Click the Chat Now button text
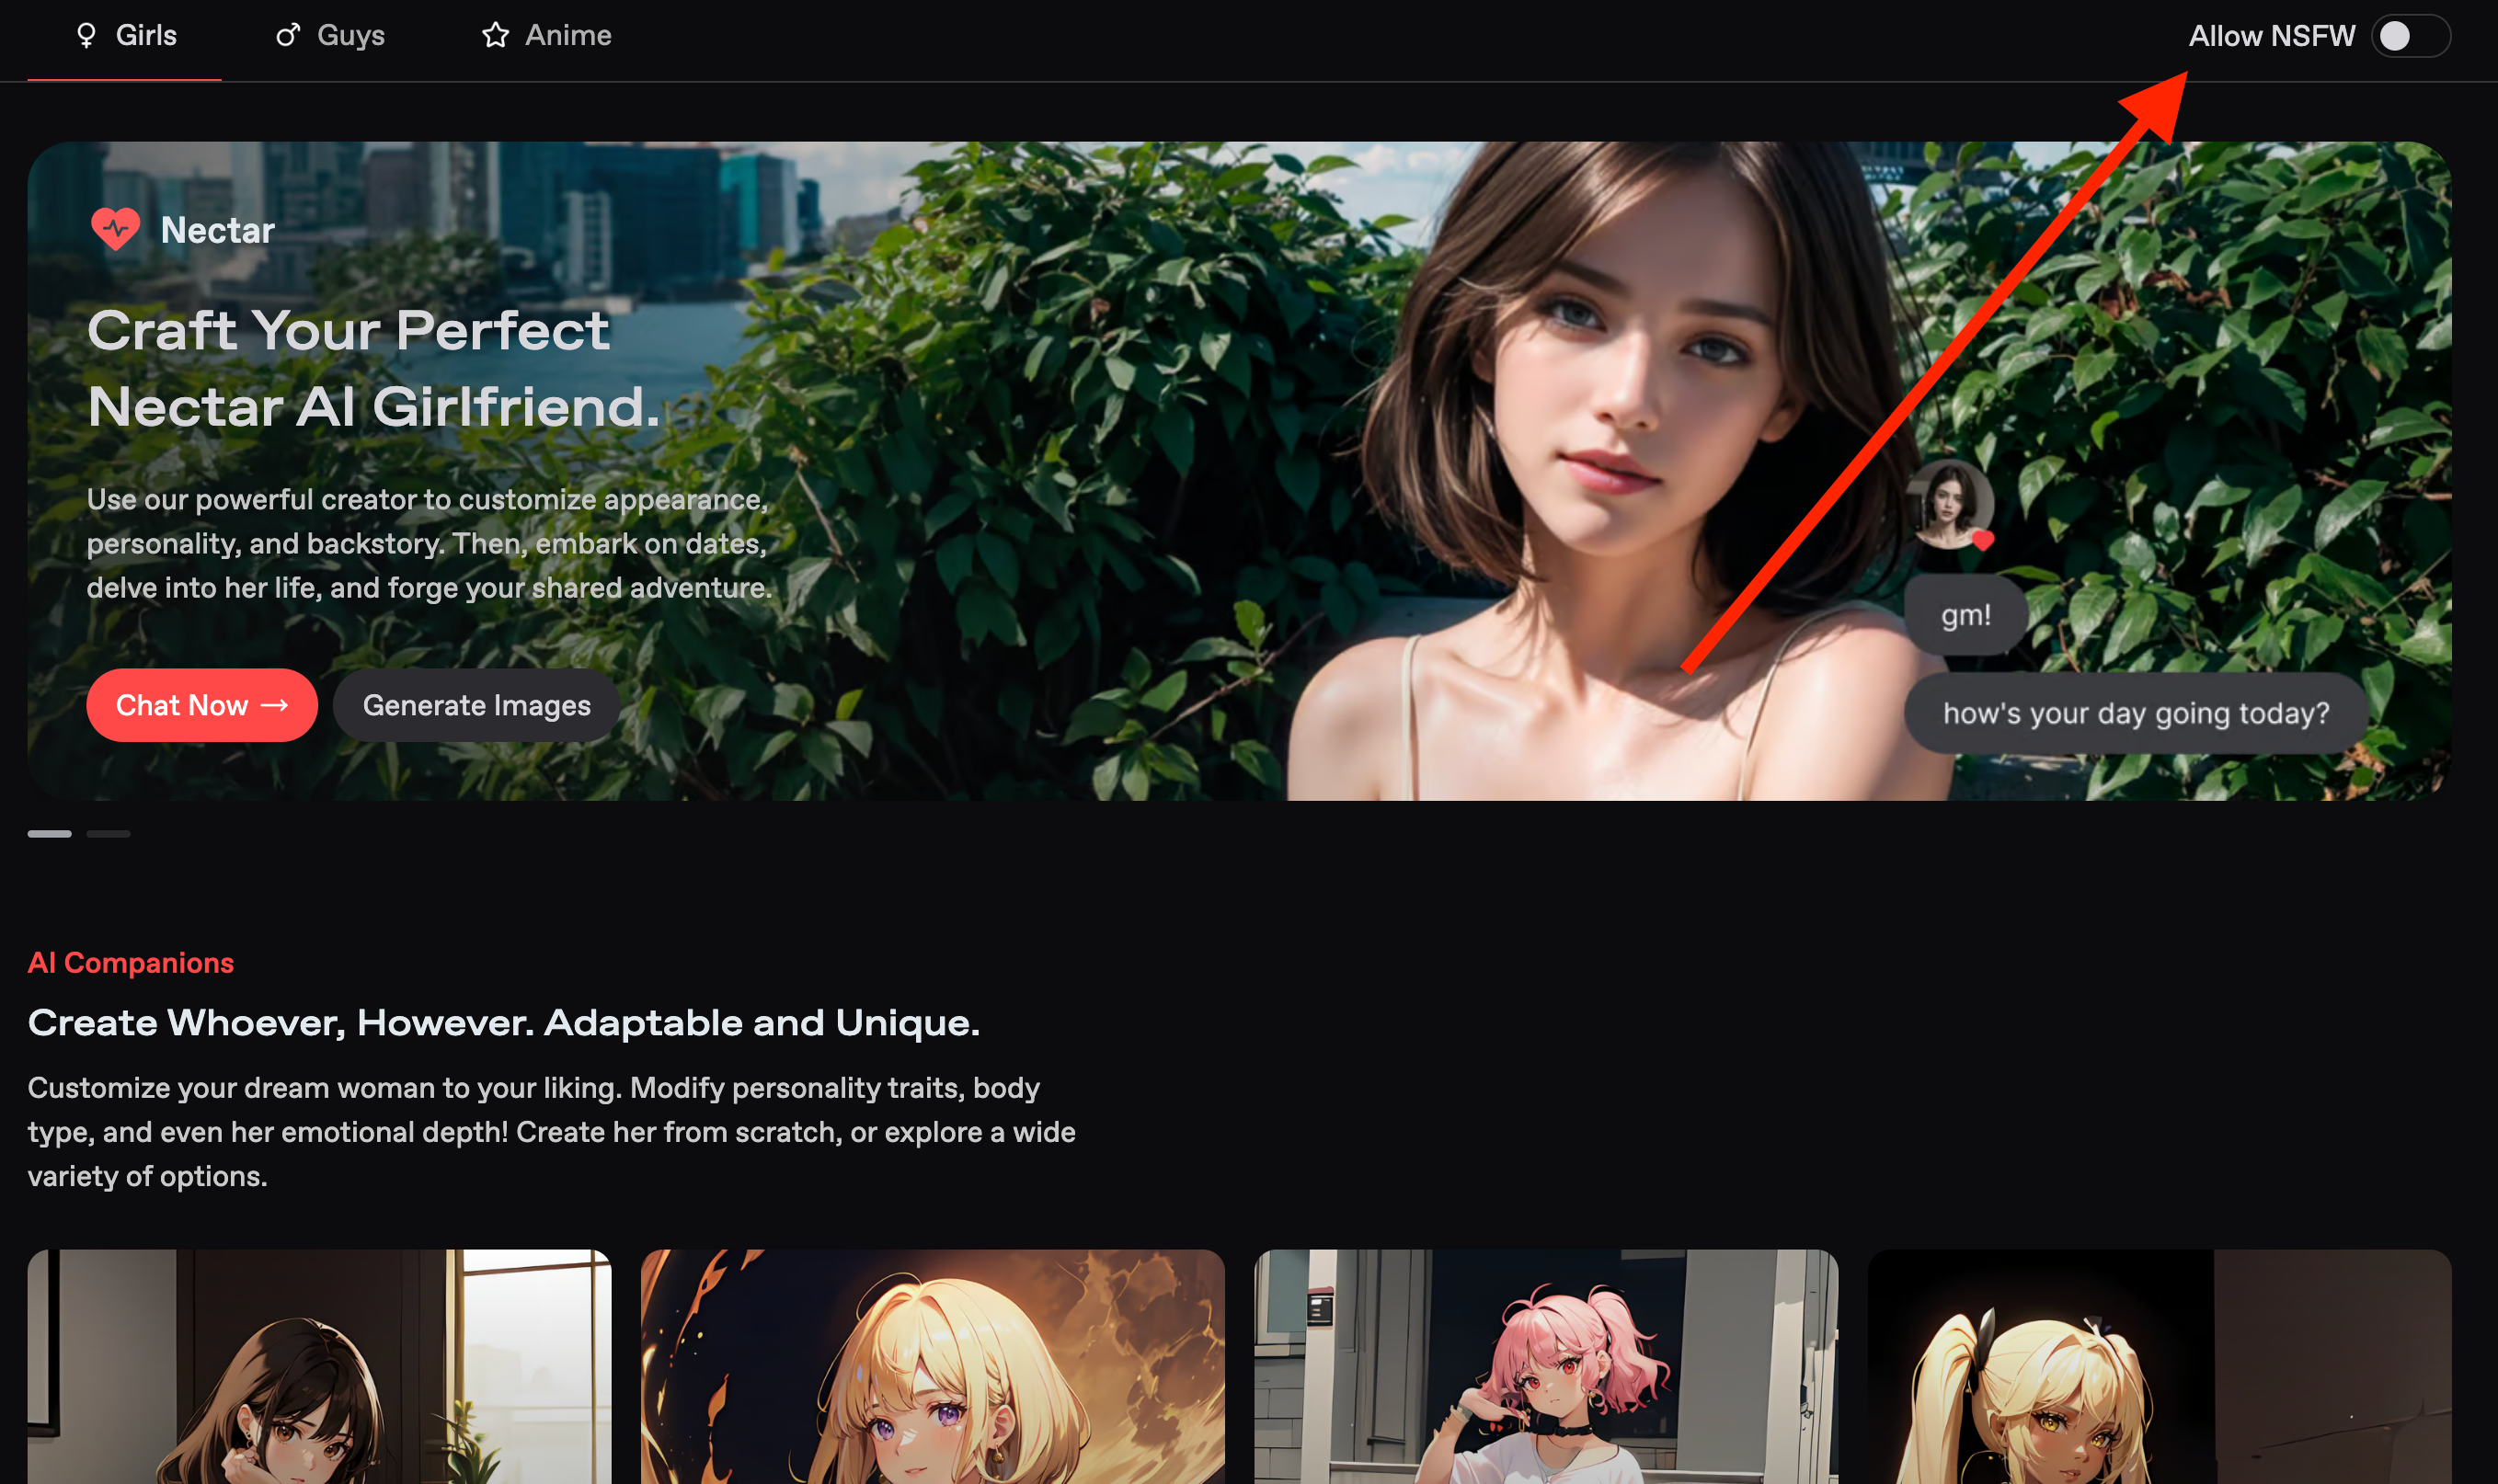 (x=182, y=705)
